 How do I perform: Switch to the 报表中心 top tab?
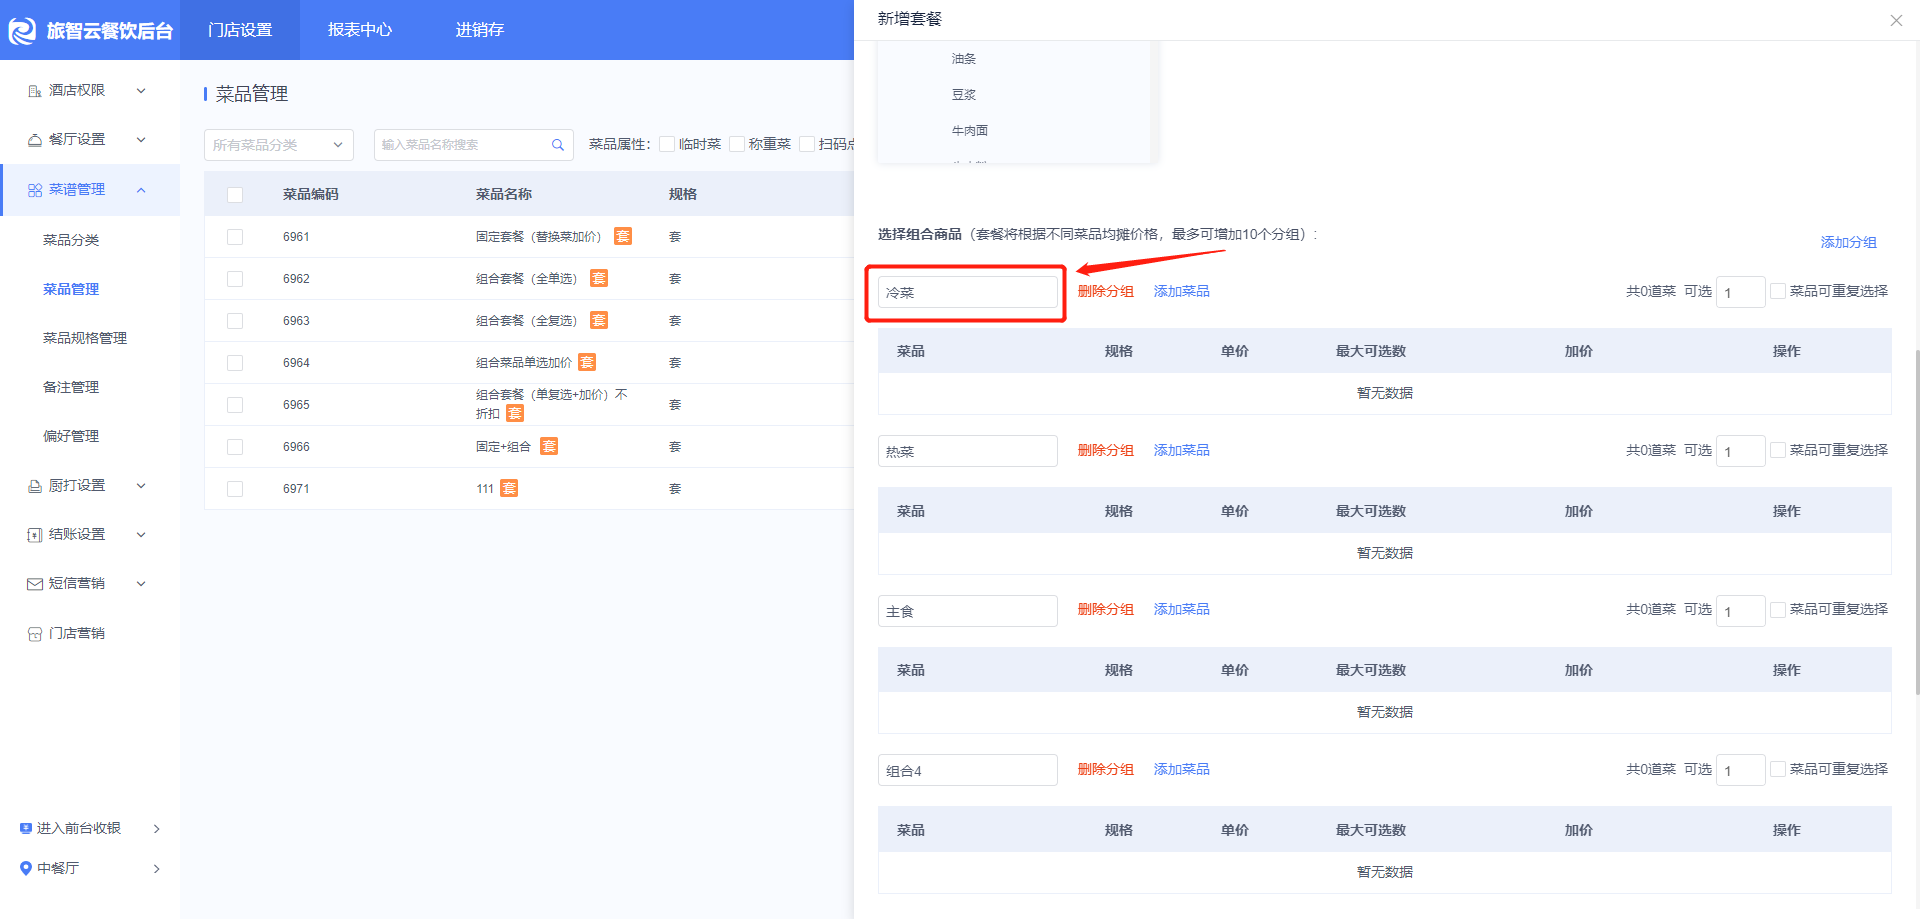[x=360, y=30]
